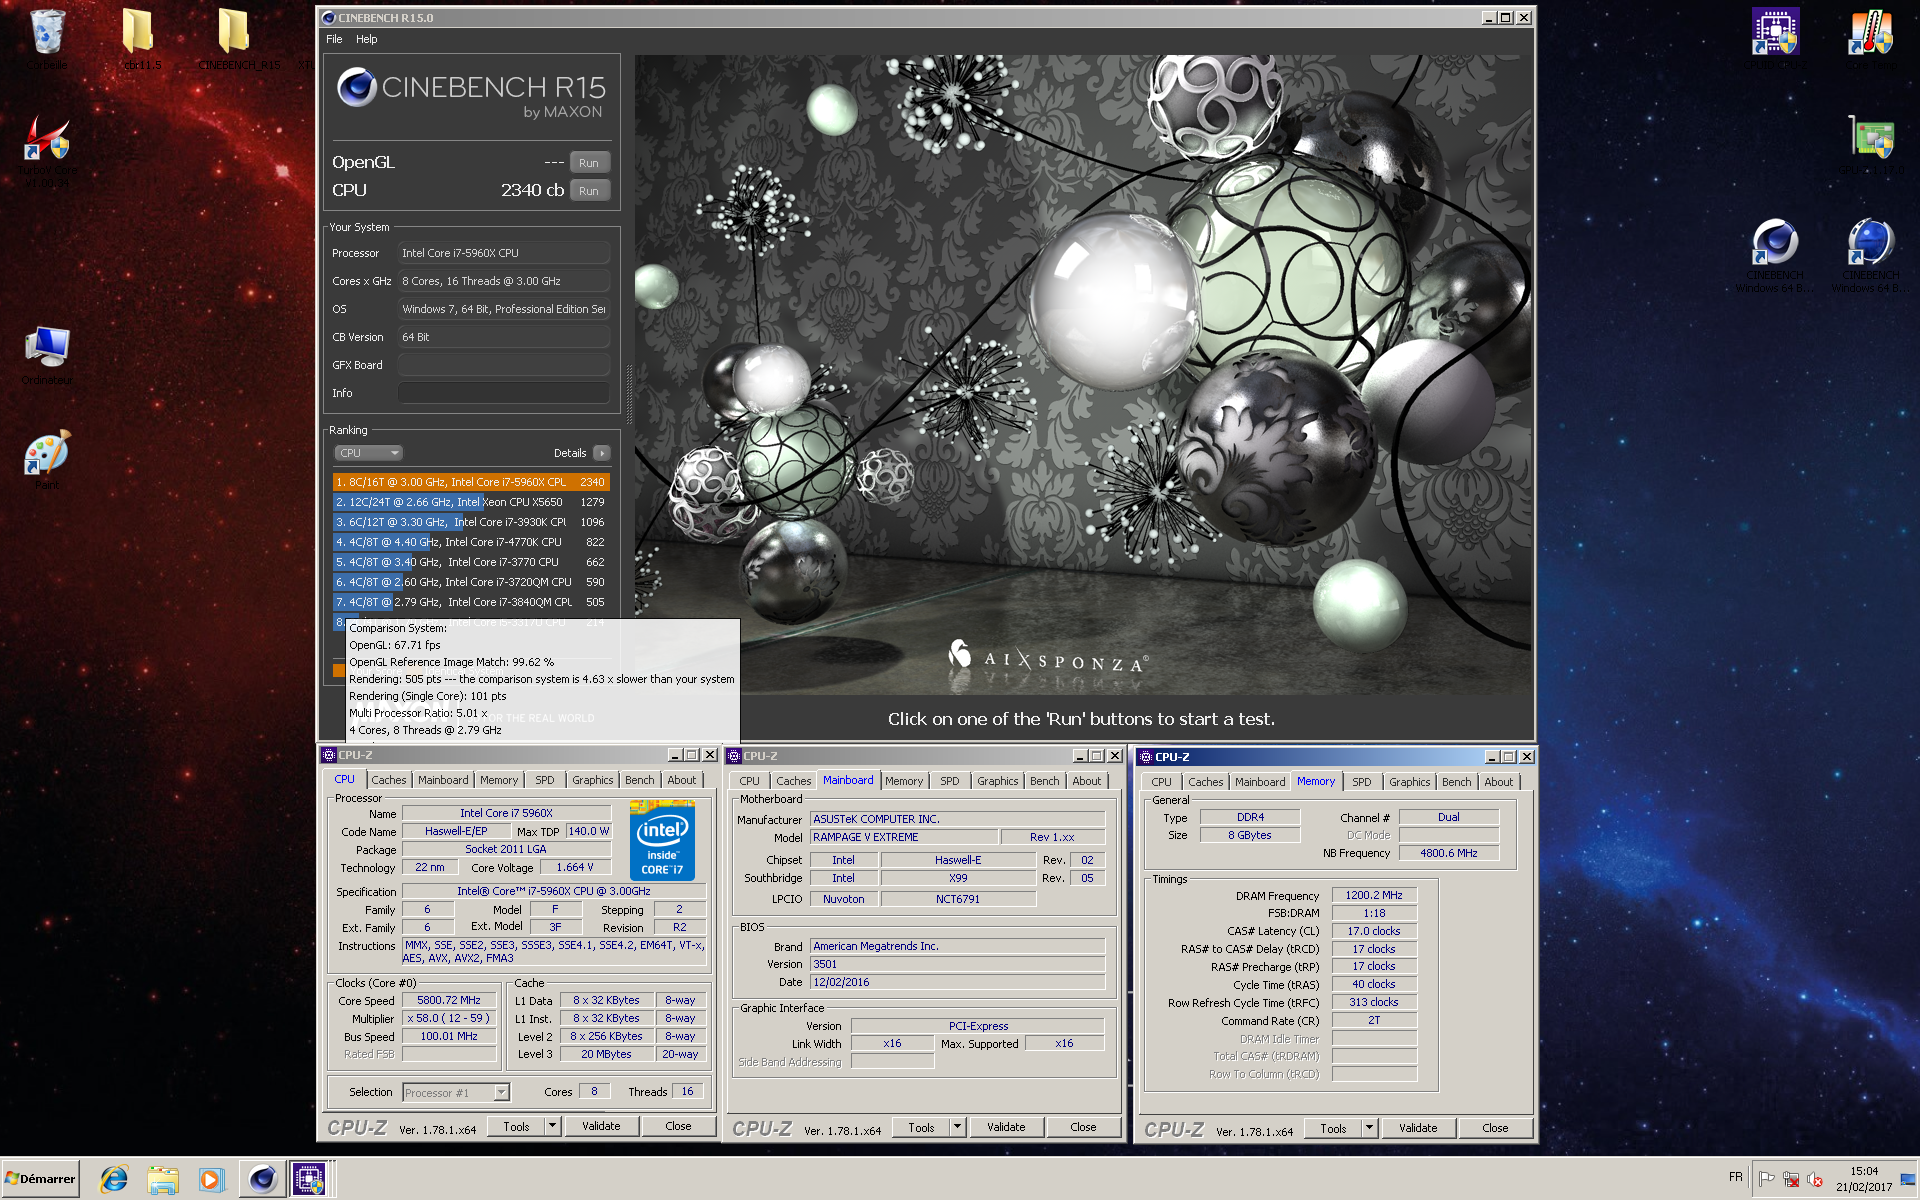Open the CINEBENCH_R15 desktop folder

click(x=238, y=40)
